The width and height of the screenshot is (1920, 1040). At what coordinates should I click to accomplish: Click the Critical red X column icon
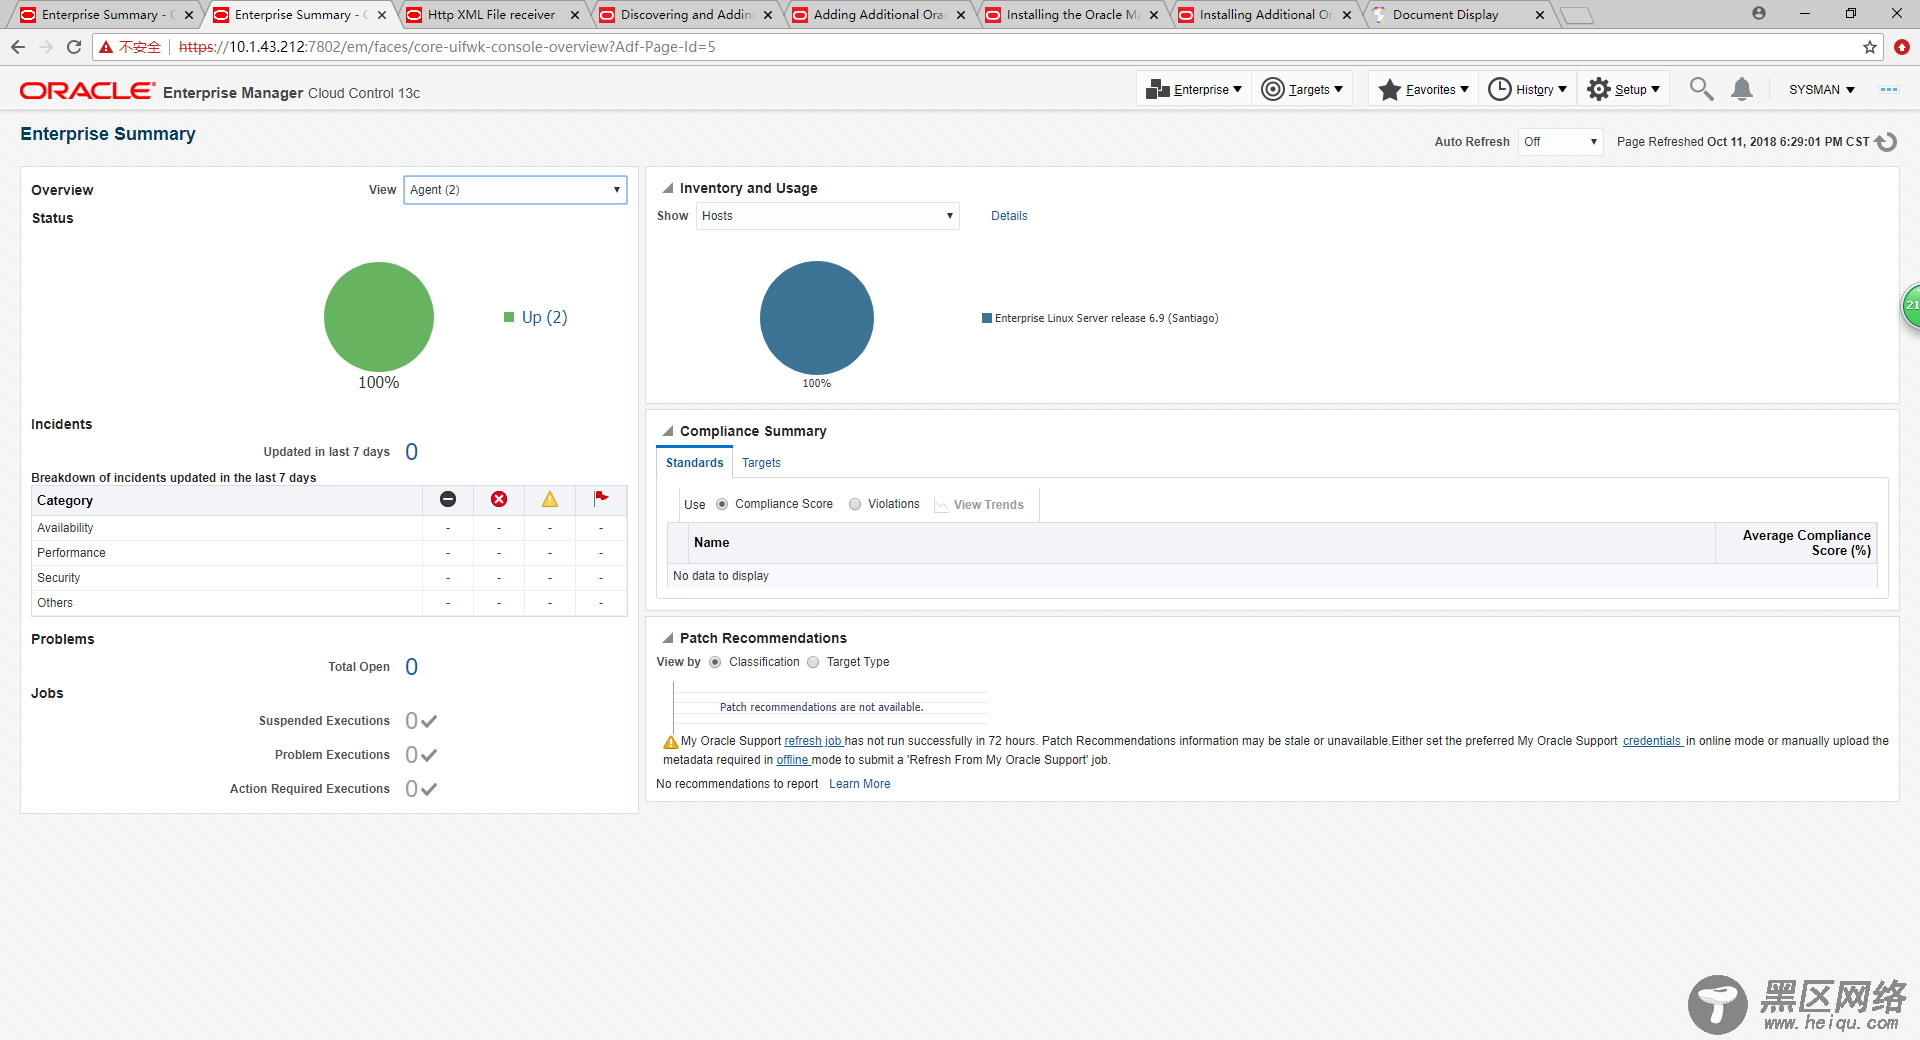pos(499,499)
